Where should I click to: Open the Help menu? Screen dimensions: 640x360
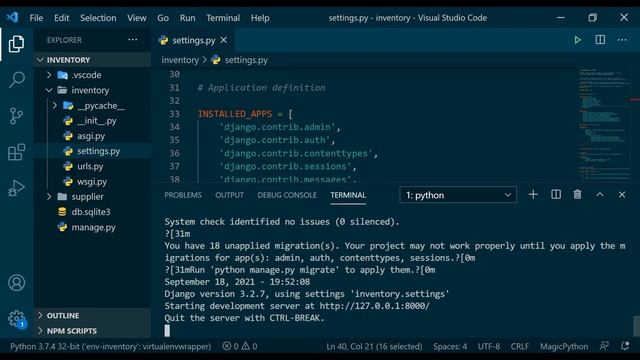coord(260,18)
